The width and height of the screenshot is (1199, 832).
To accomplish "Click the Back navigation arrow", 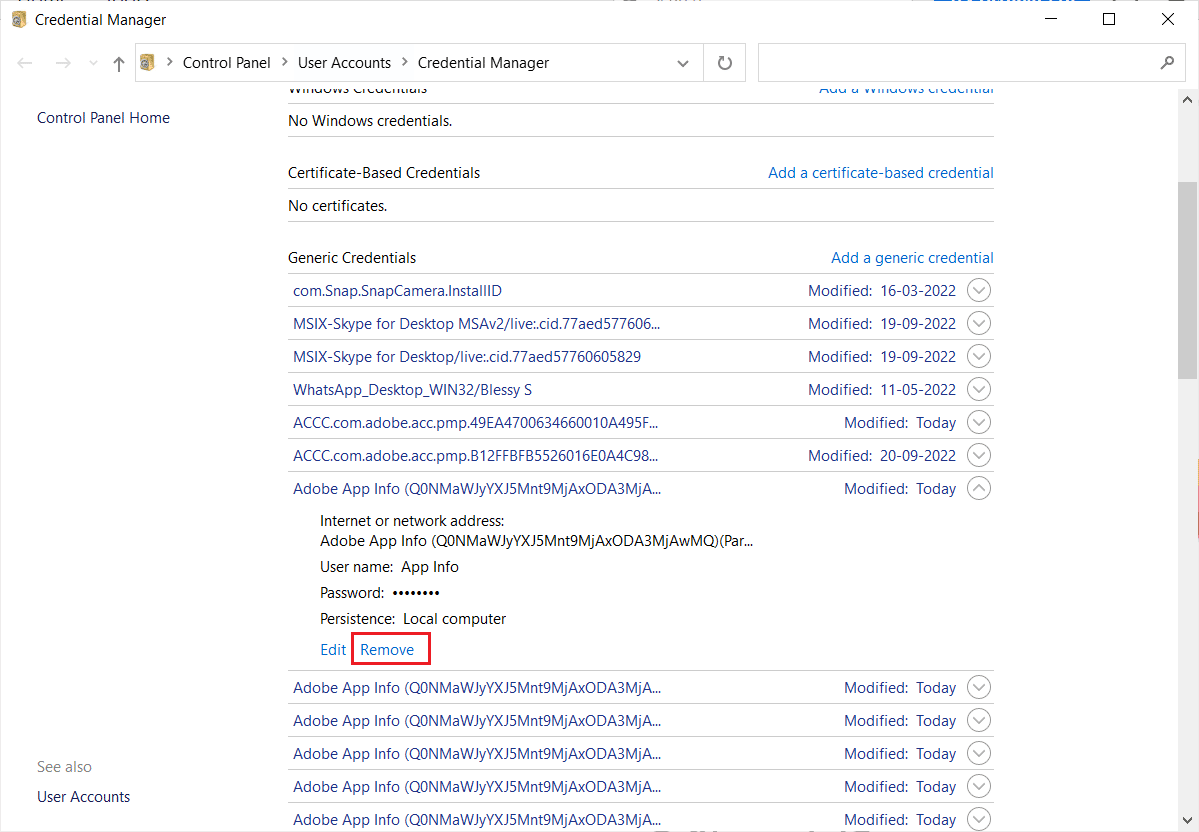I will tap(24, 63).
